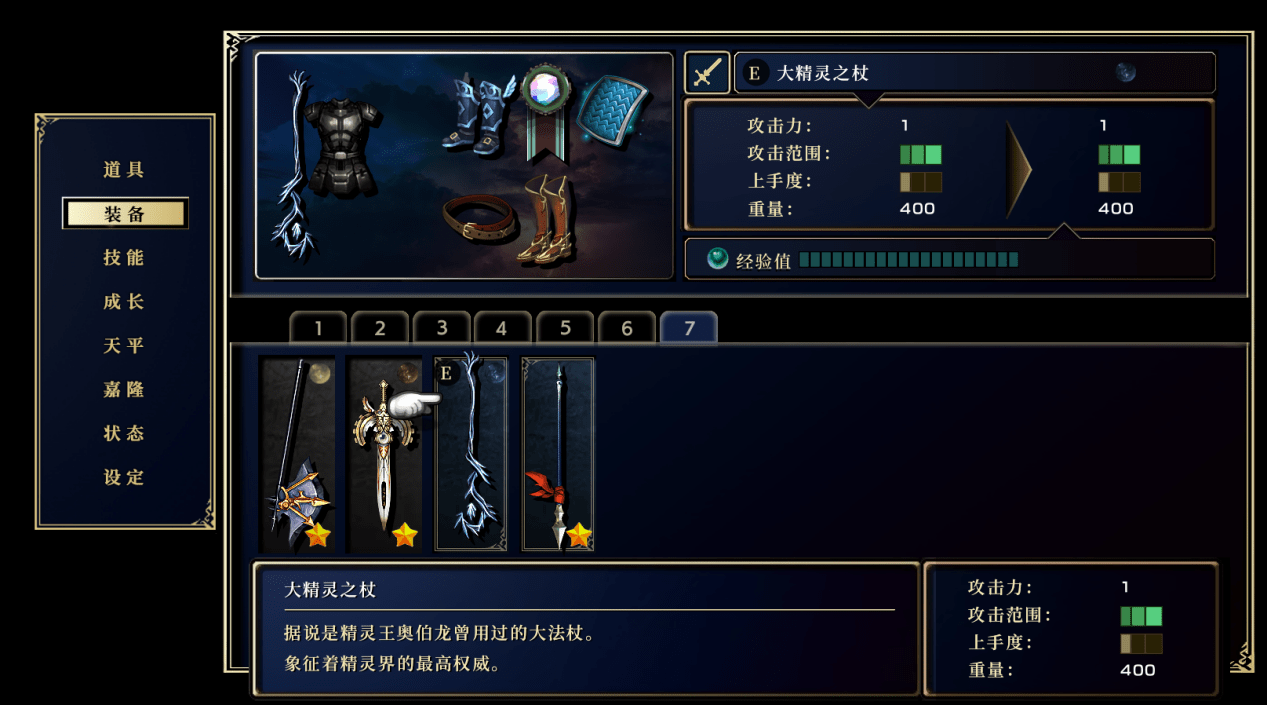1267x705 pixels.
Task: Open the 道具 menu
Action: pyautogui.click(x=124, y=170)
